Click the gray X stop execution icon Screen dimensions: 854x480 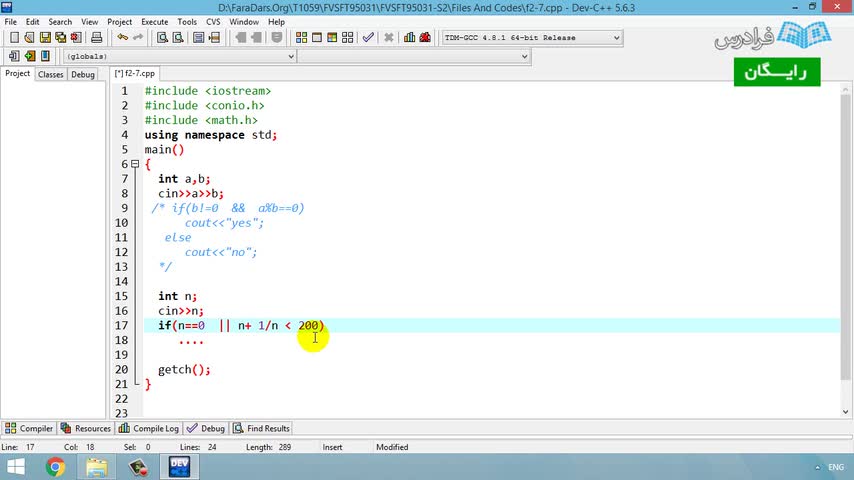coord(389,38)
